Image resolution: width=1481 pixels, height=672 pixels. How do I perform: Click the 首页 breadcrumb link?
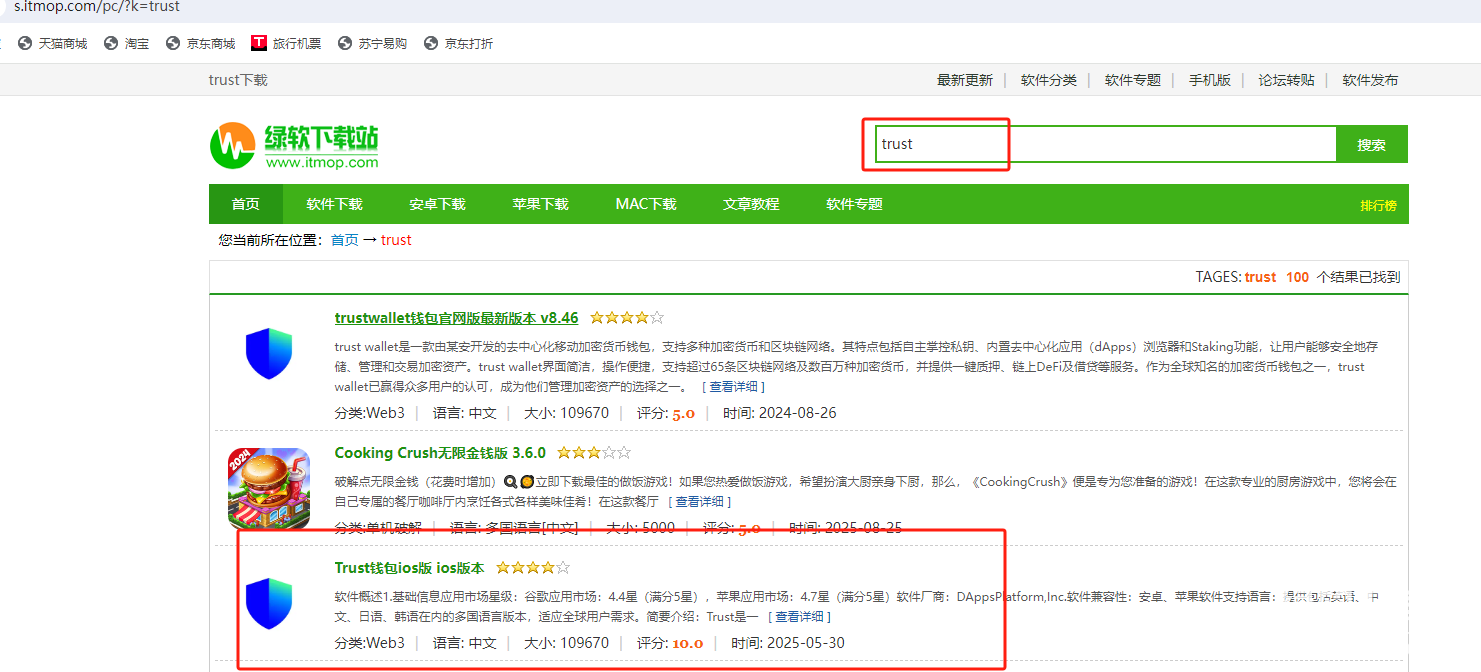coord(344,240)
